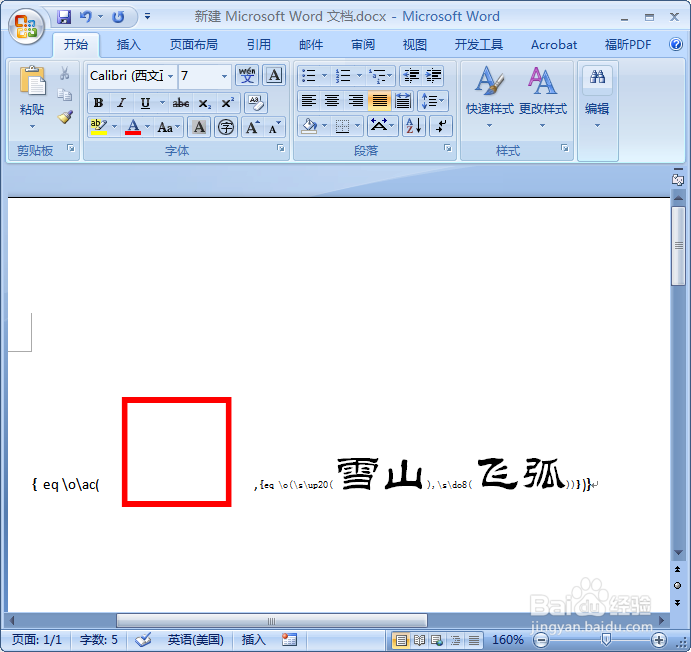Click 字数: 5 word count
Screen dimensions: 691x652
[99, 639]
